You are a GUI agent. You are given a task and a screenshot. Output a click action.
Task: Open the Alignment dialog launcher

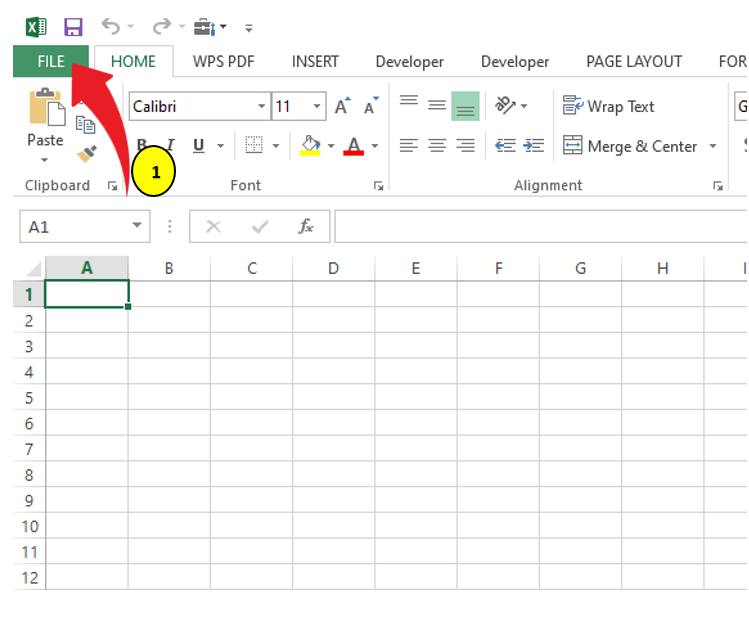click(x=718, y=186)
